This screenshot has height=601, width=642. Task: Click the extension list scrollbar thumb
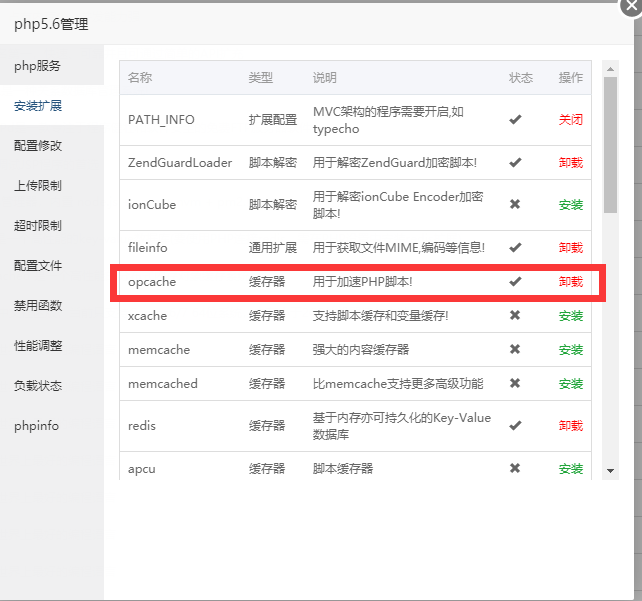610,145
